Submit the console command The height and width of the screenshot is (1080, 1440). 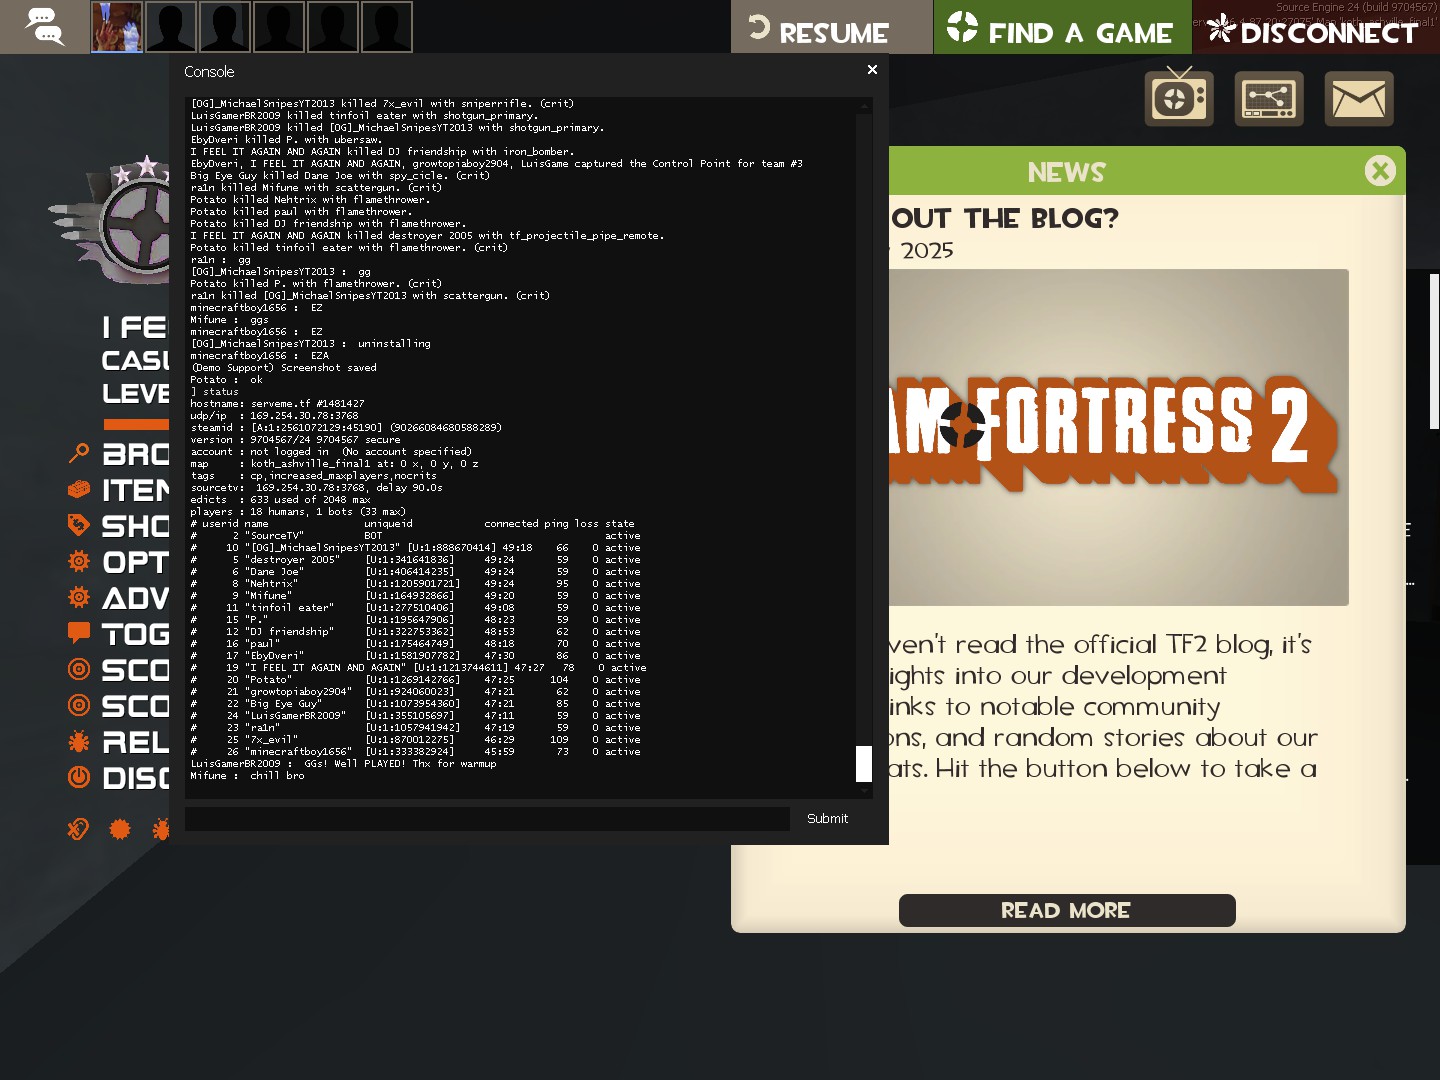(x=827, y=819)
